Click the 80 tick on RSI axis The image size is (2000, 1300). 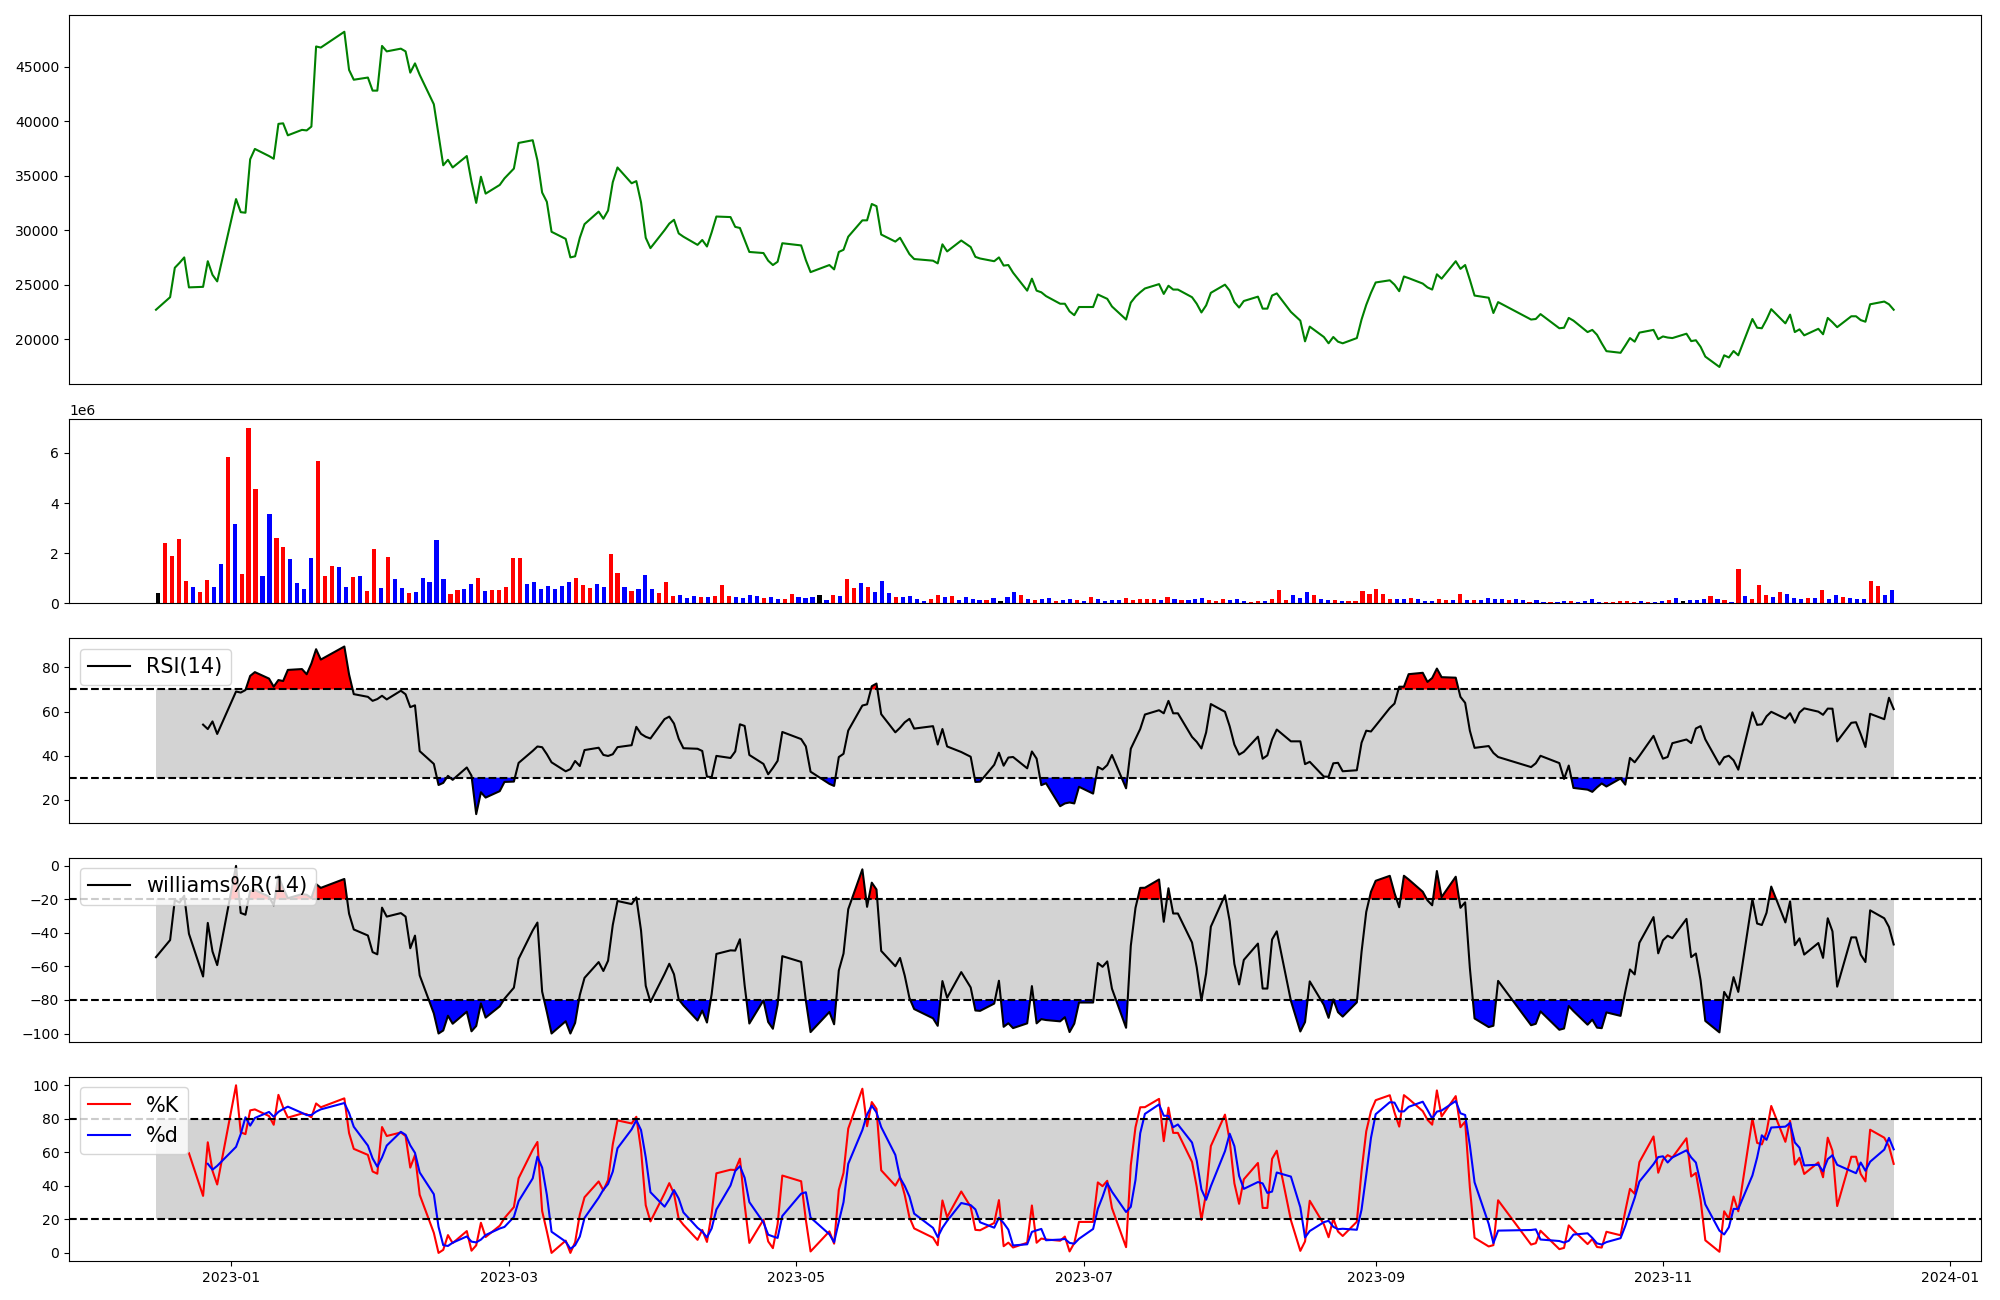(50, 667)
